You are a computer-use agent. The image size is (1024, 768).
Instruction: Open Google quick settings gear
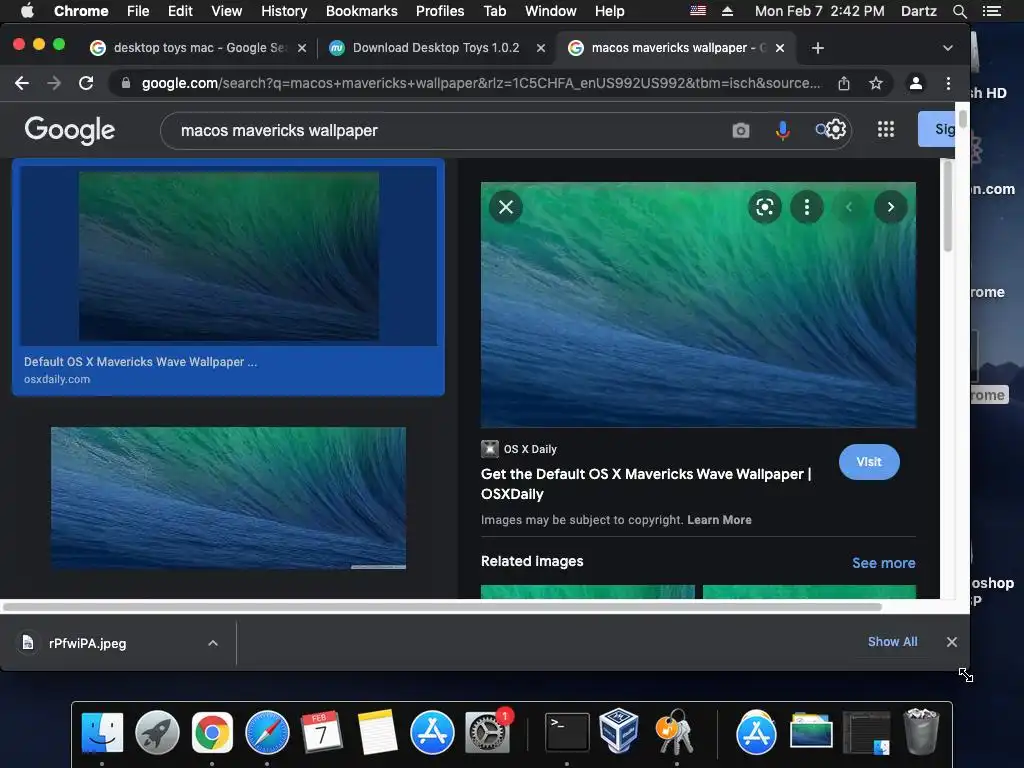[x=835, y=129]
